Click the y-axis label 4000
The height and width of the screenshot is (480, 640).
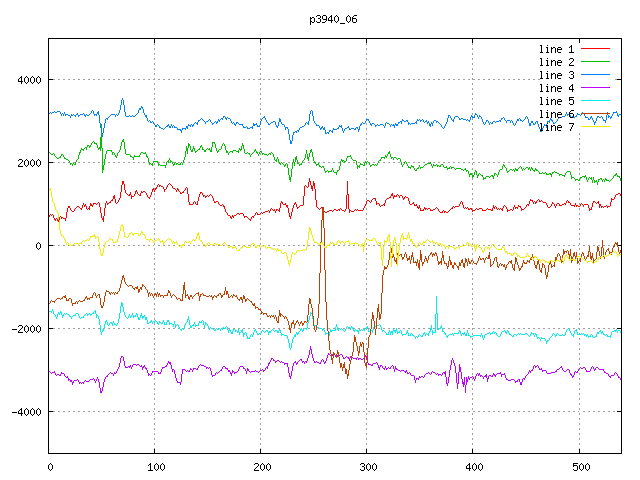[x=29, y=80]
